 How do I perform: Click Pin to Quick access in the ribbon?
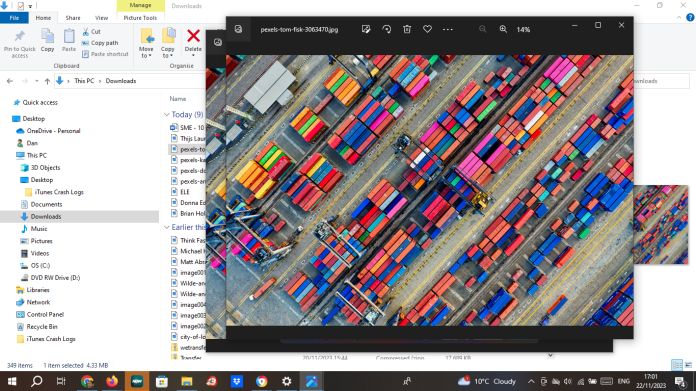[20, 44]
